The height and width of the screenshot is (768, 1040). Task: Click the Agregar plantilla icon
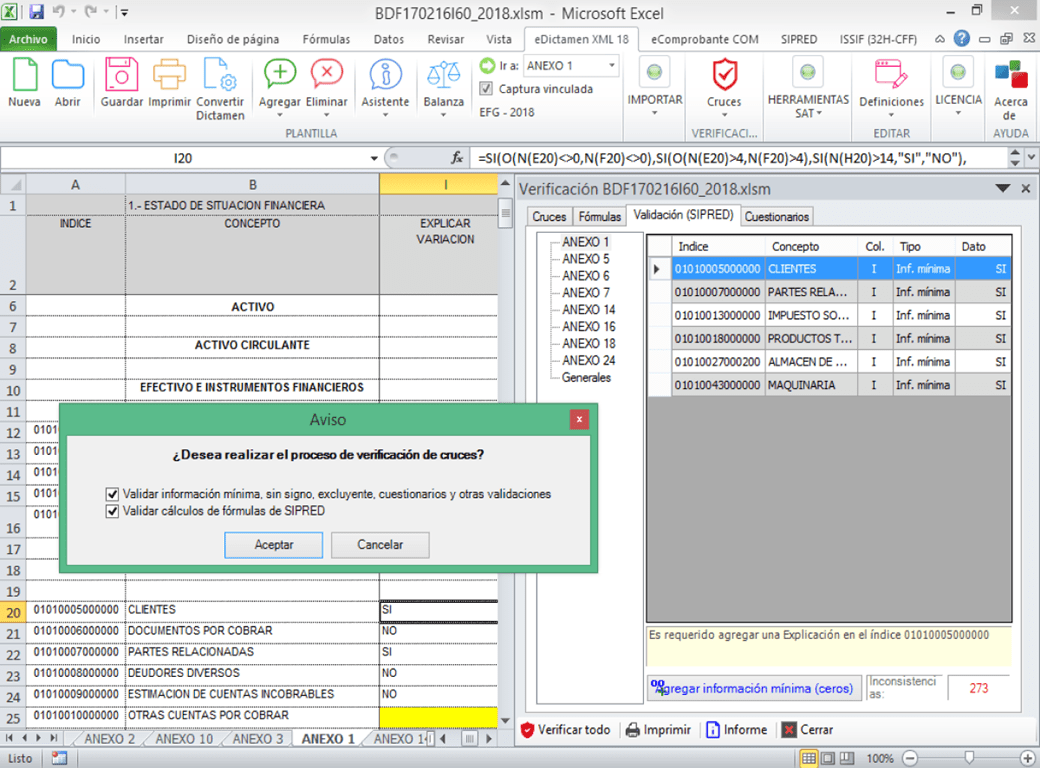pyautogui.click(x=279, y=74)
